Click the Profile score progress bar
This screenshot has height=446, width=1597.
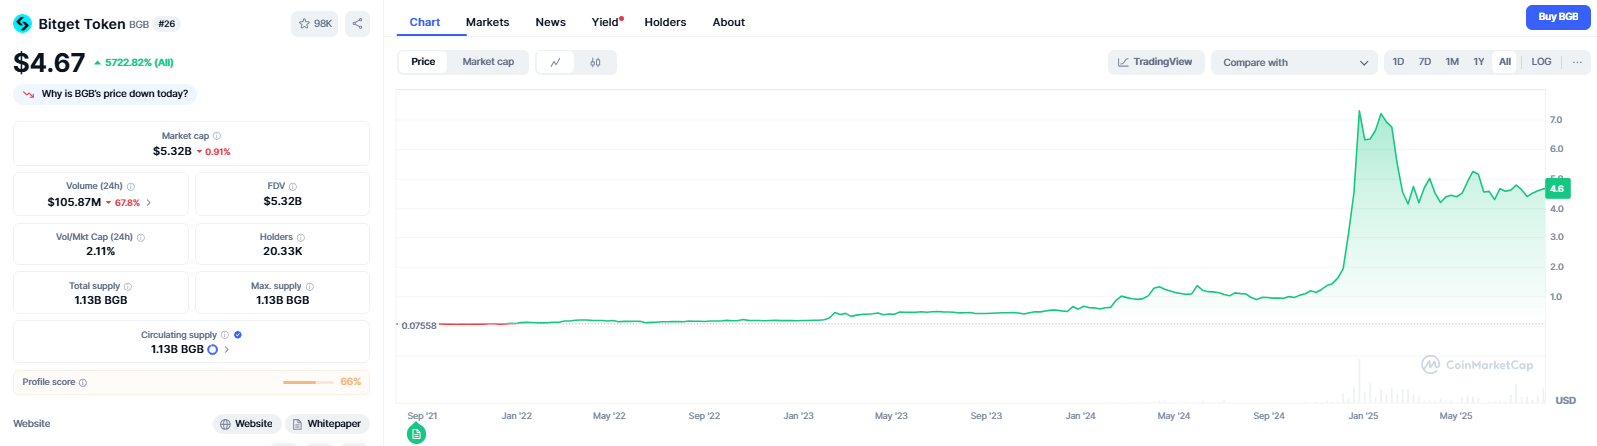308,382
